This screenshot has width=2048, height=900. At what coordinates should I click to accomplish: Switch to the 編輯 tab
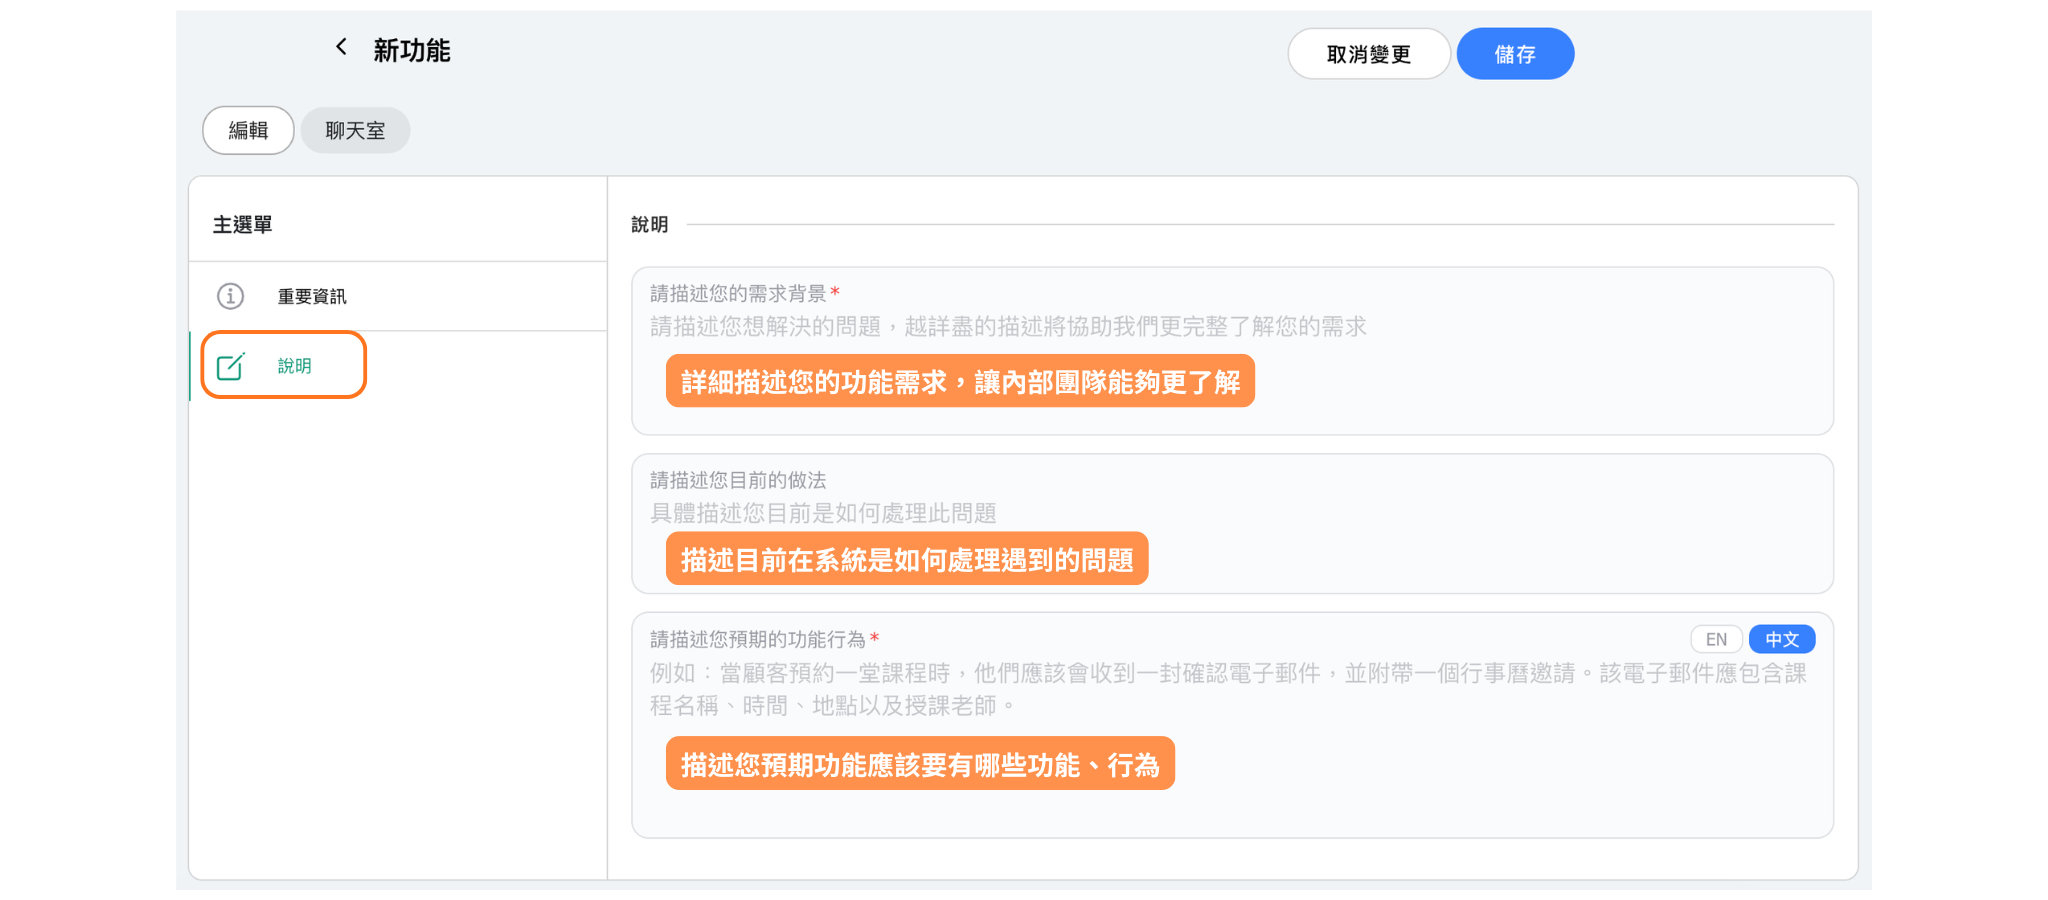[248, 131]
